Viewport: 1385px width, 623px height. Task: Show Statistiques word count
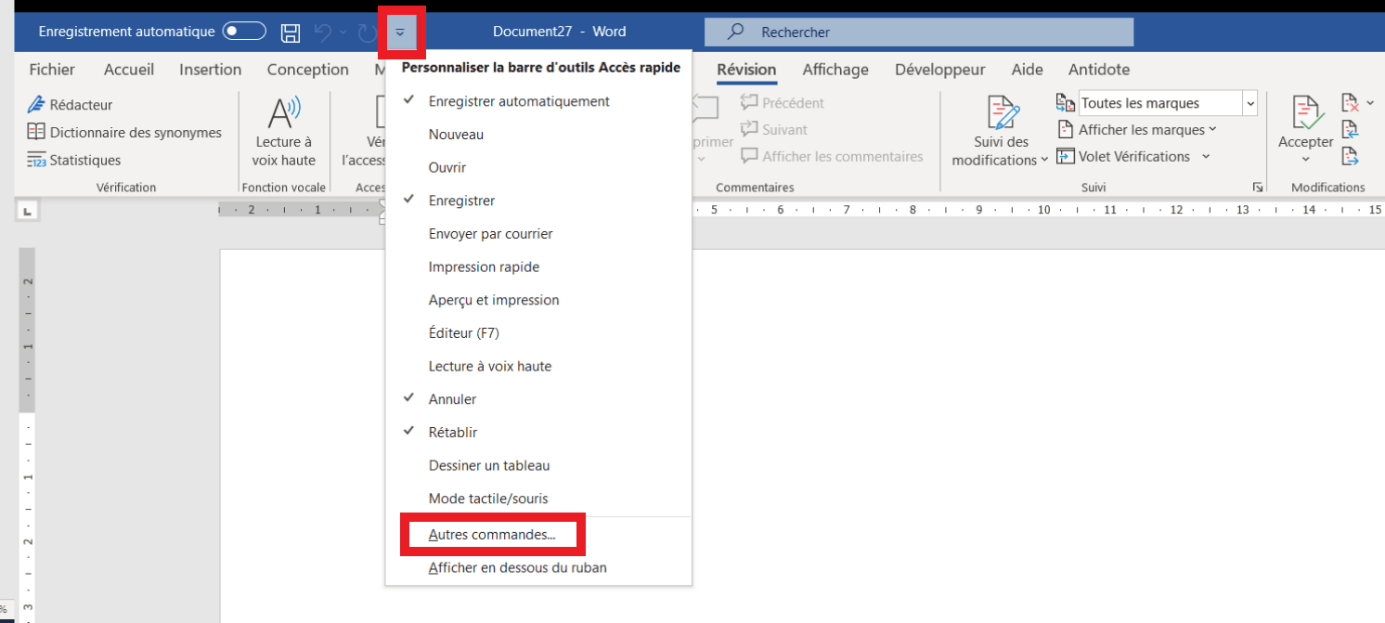point(73,160)
